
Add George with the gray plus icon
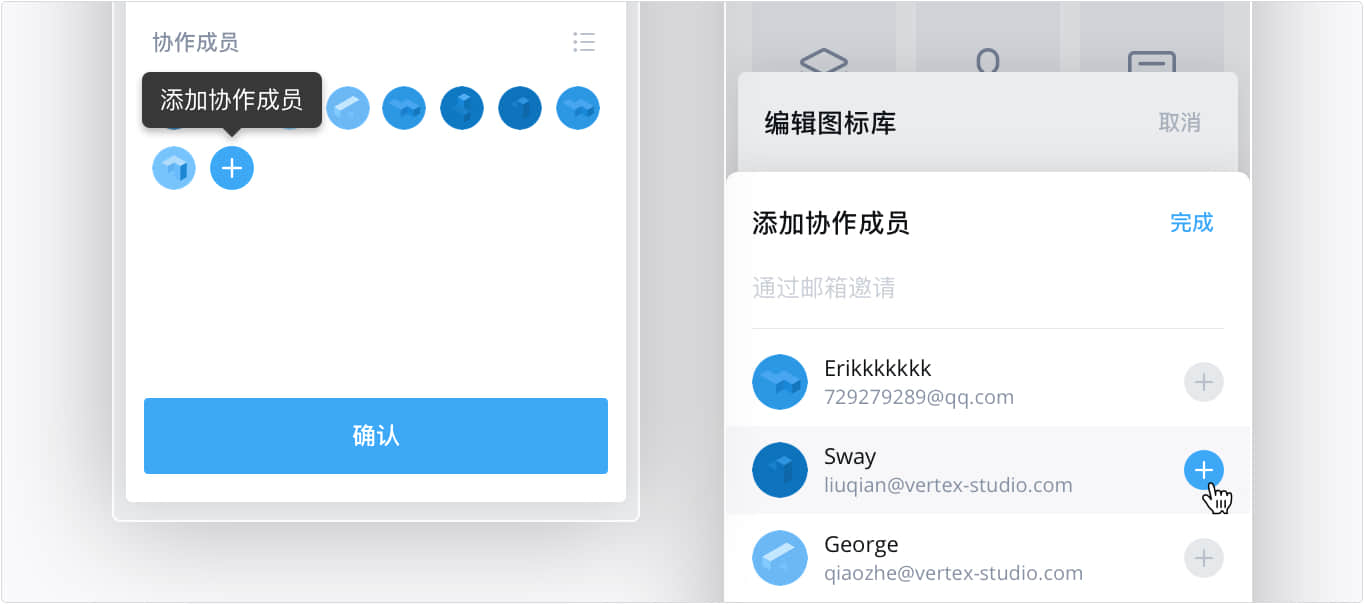(x=1204, y=557)
